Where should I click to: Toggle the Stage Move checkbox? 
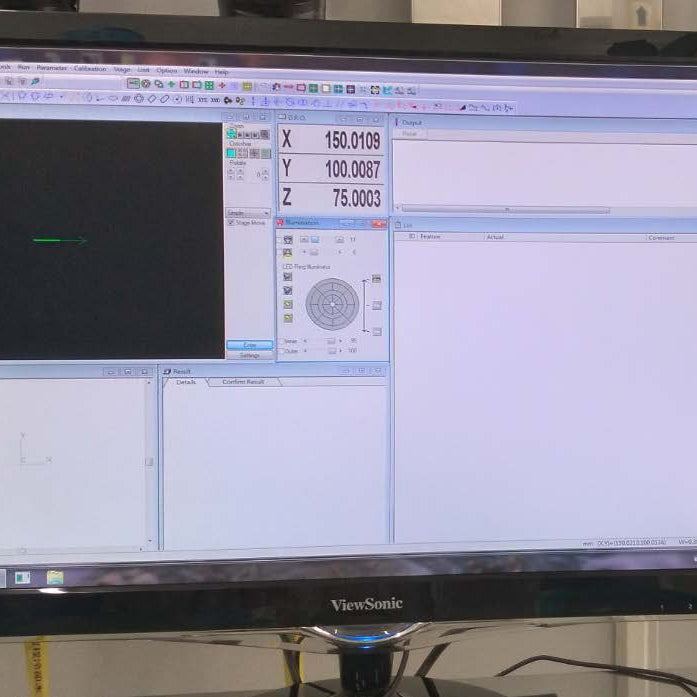pyautogui.click(x=231, y=222)
